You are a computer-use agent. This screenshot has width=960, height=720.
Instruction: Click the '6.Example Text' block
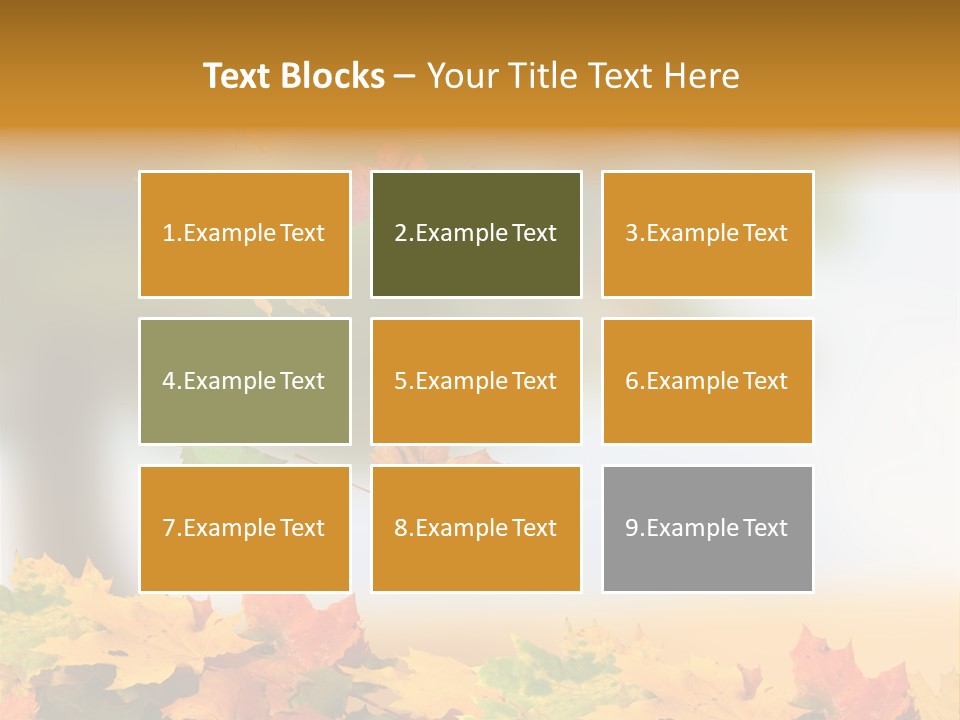pyautogui.click(x=707, y=381)
